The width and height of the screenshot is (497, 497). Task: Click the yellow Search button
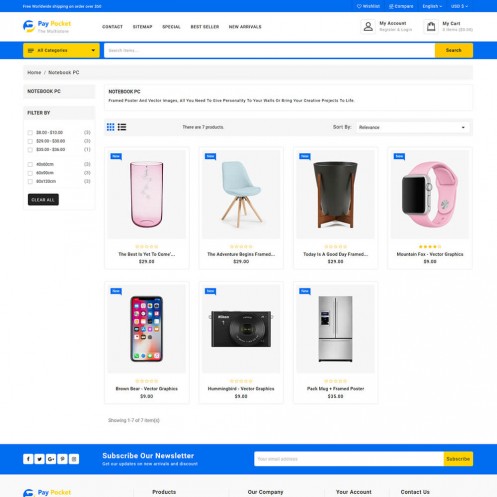(x=454, y=50)
